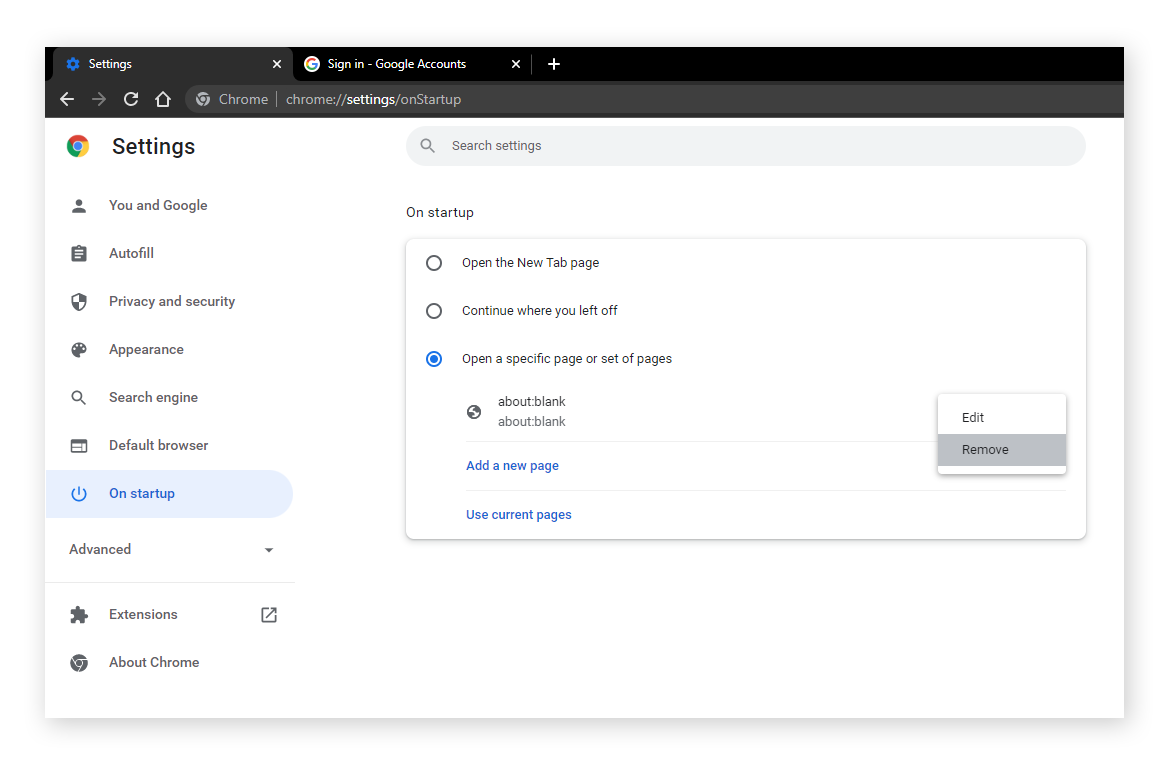Click the globe icon next to about:blank
The height and width of the screenshot is (766, 1172).
474,412
